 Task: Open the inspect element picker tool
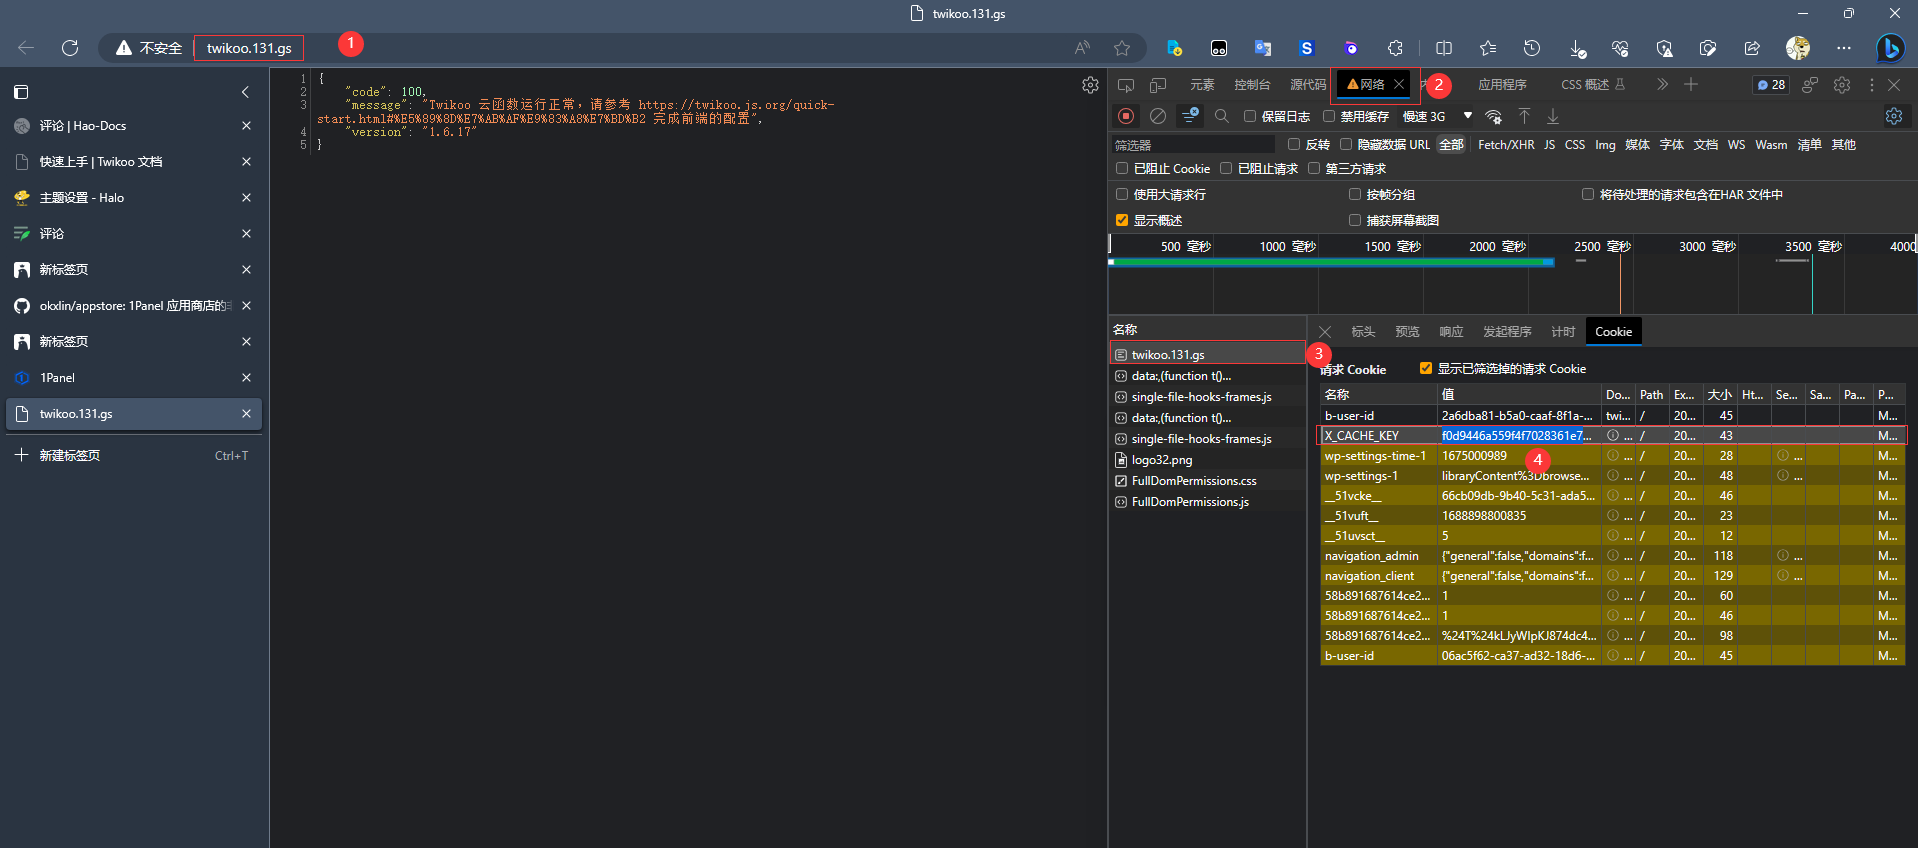pos(1126,85)
